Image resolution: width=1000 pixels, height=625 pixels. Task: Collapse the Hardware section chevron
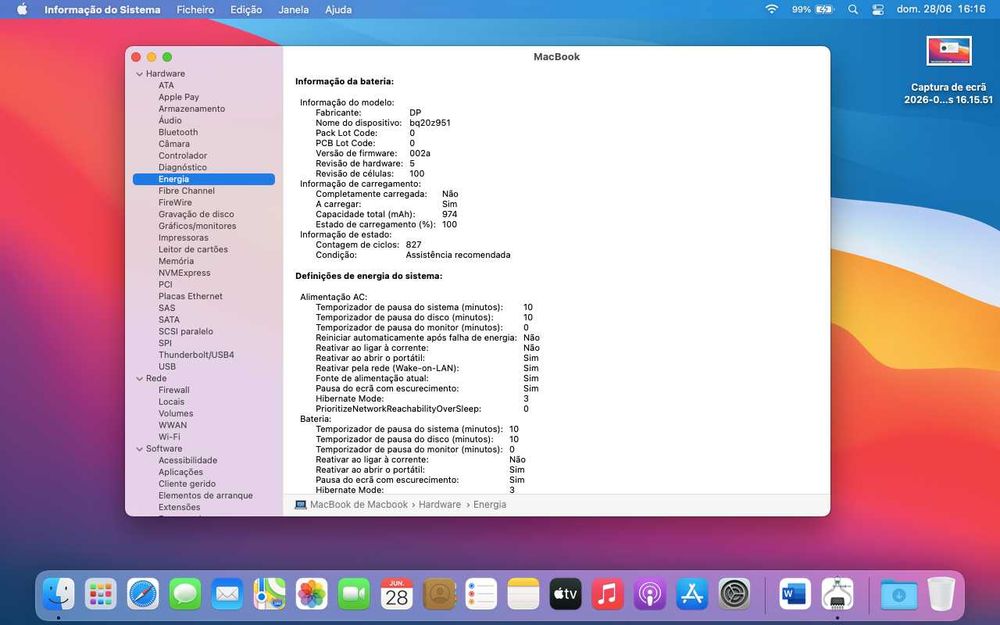tap(140, 74)
